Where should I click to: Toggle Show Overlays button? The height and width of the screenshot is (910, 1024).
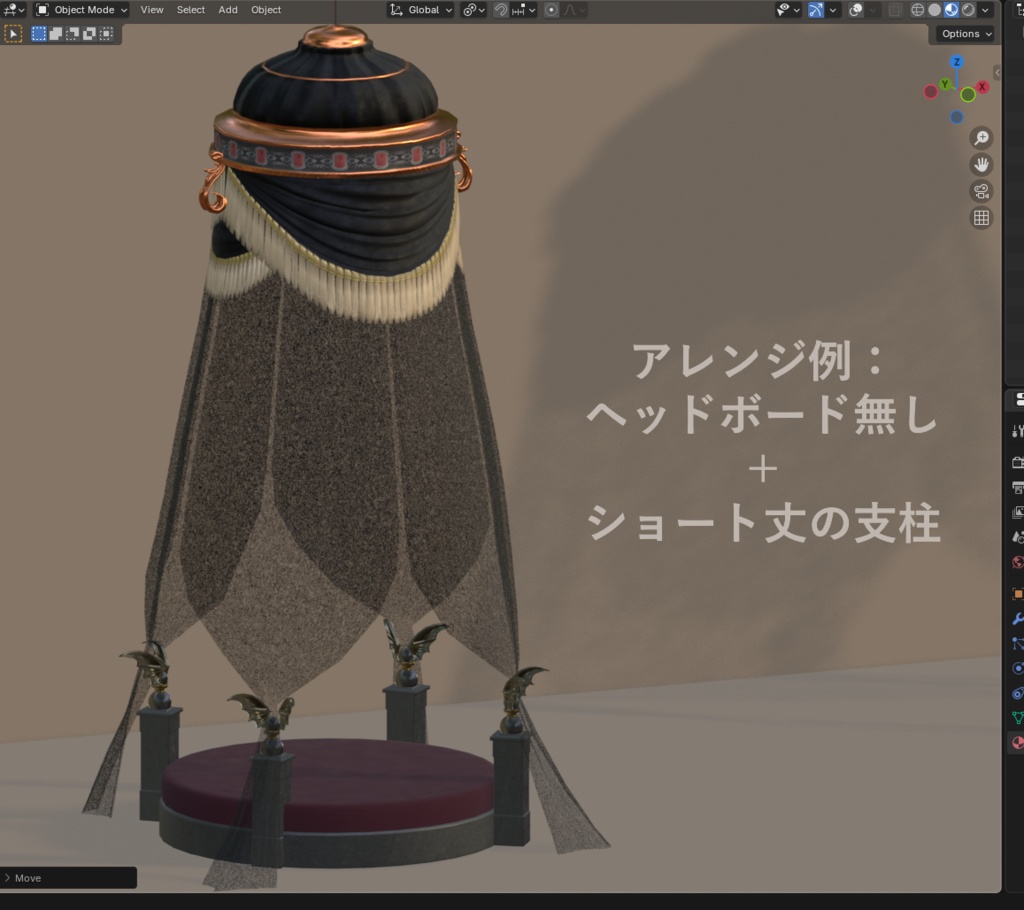[856, 10]
